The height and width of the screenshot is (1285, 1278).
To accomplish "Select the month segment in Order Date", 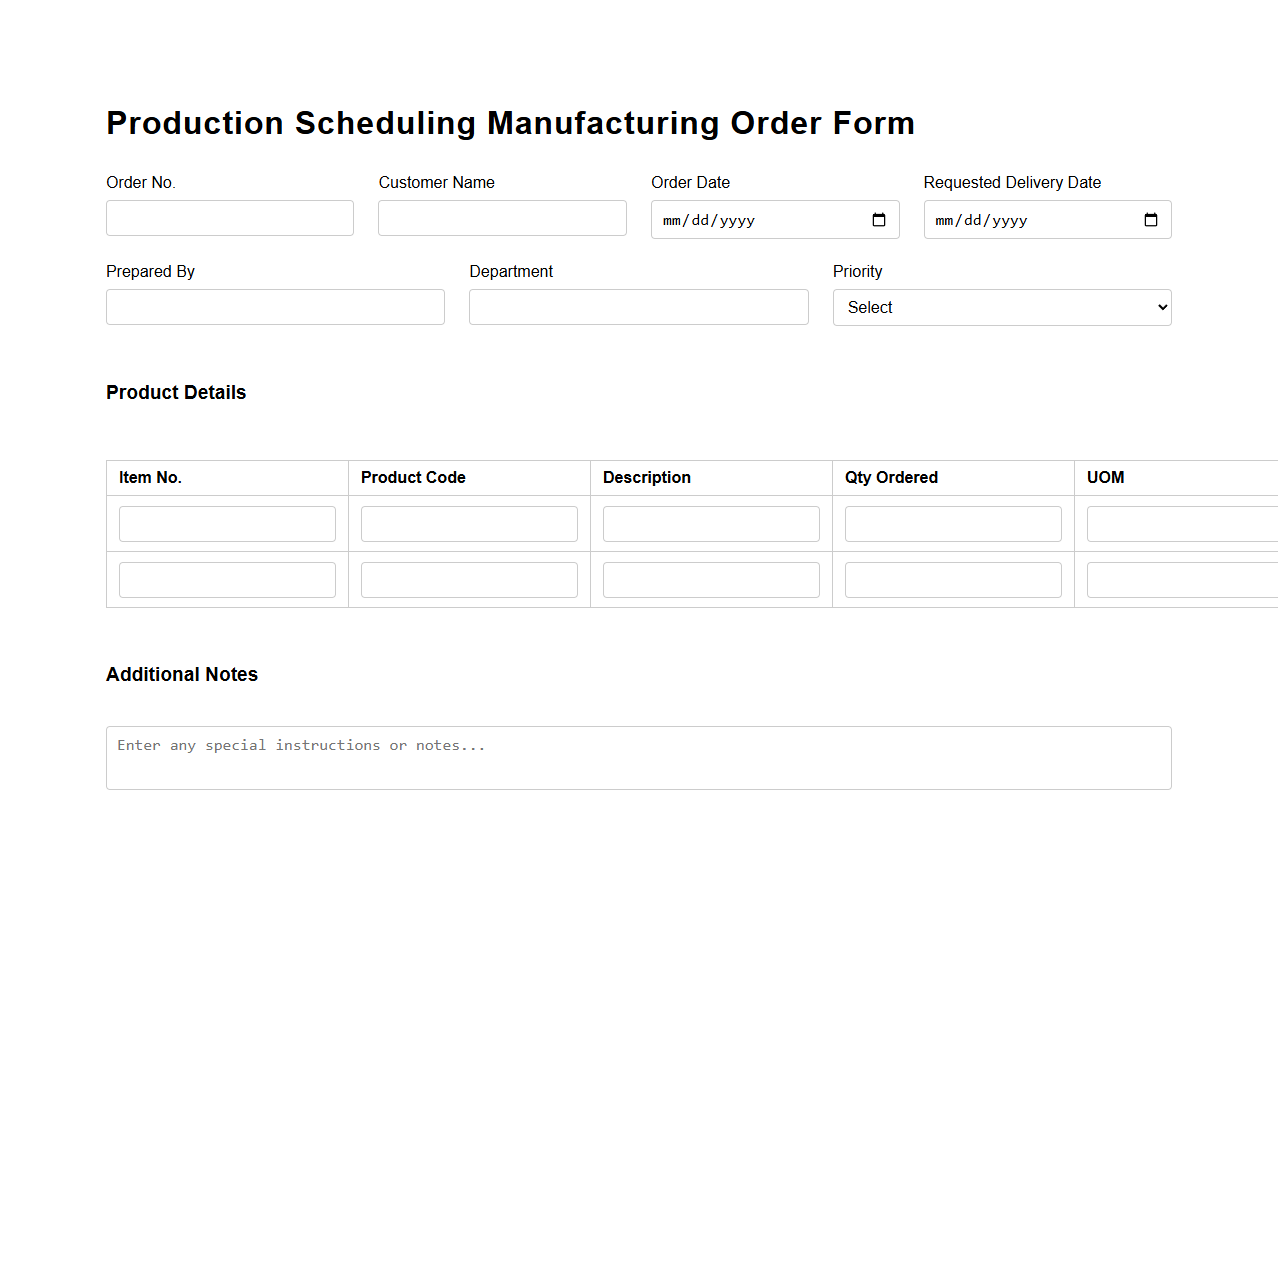I will 670,220.
